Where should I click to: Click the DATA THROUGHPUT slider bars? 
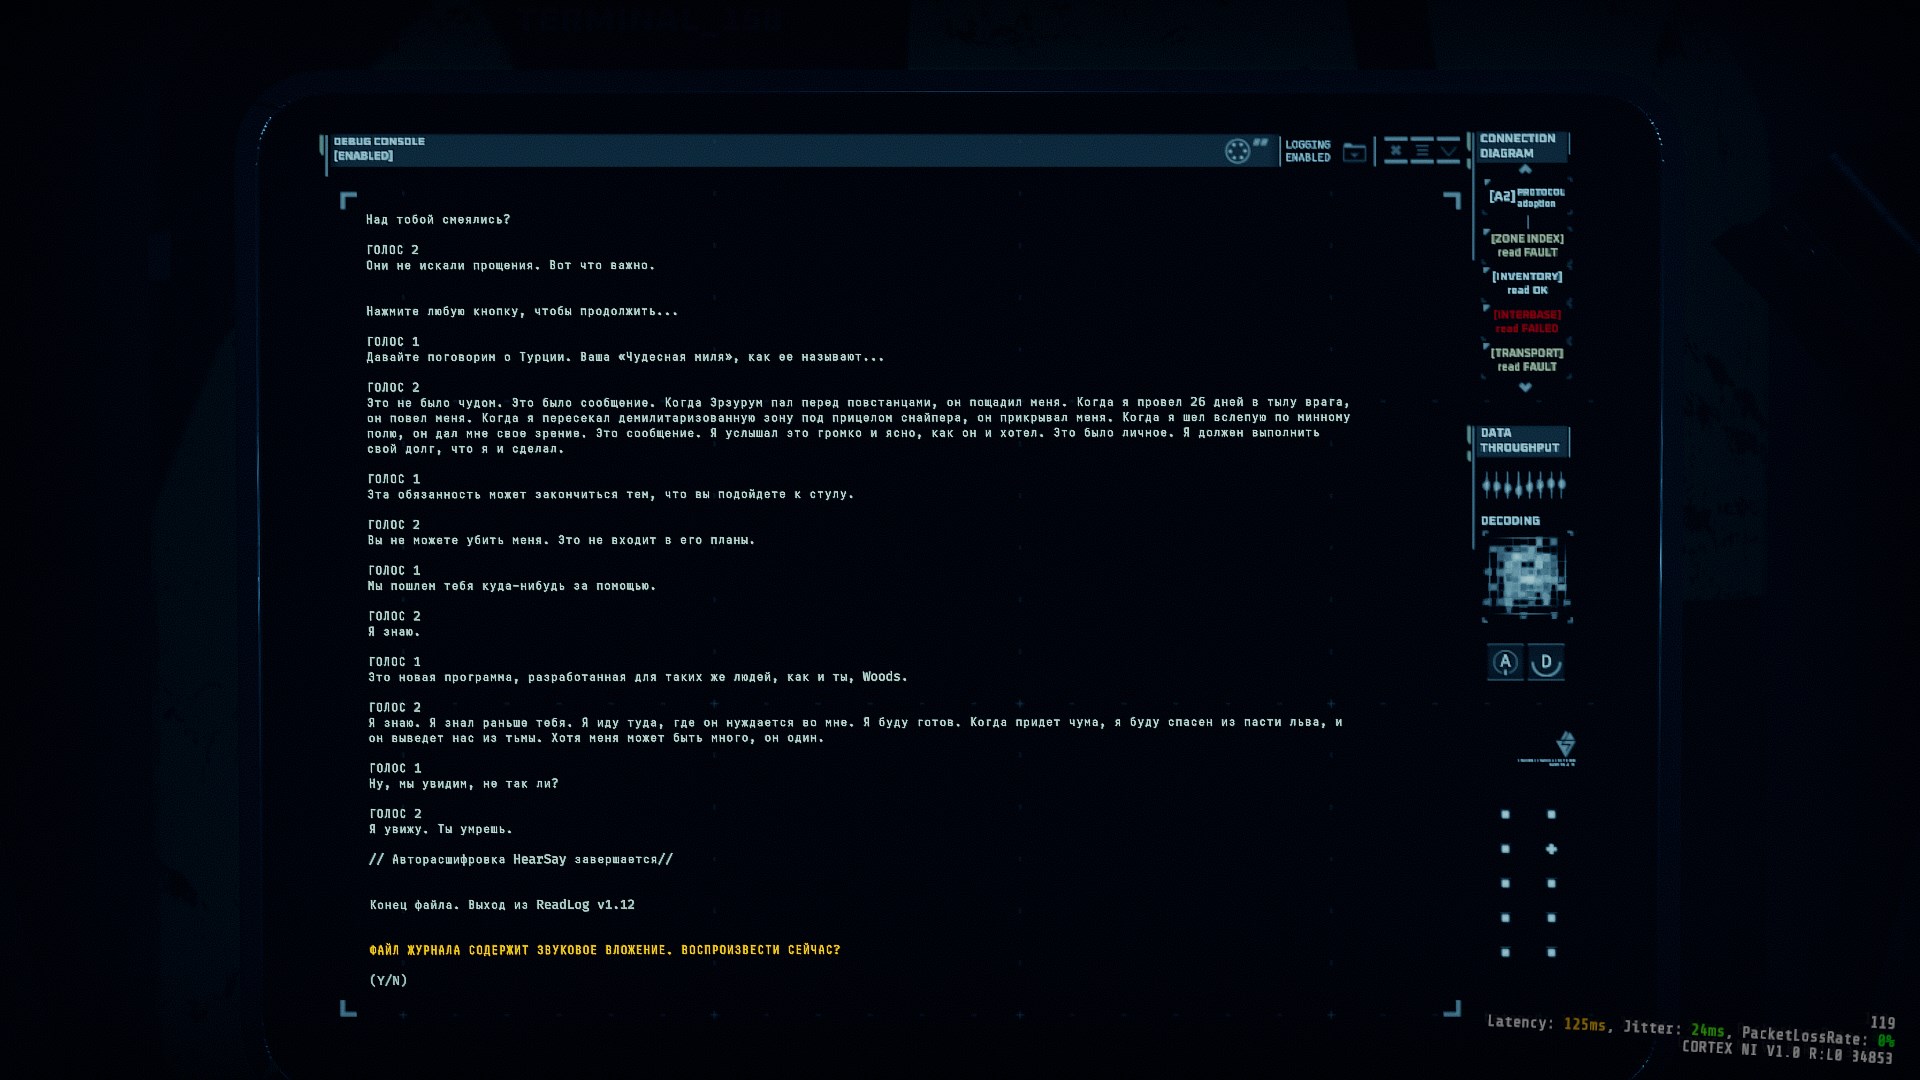pos(1524,486)
